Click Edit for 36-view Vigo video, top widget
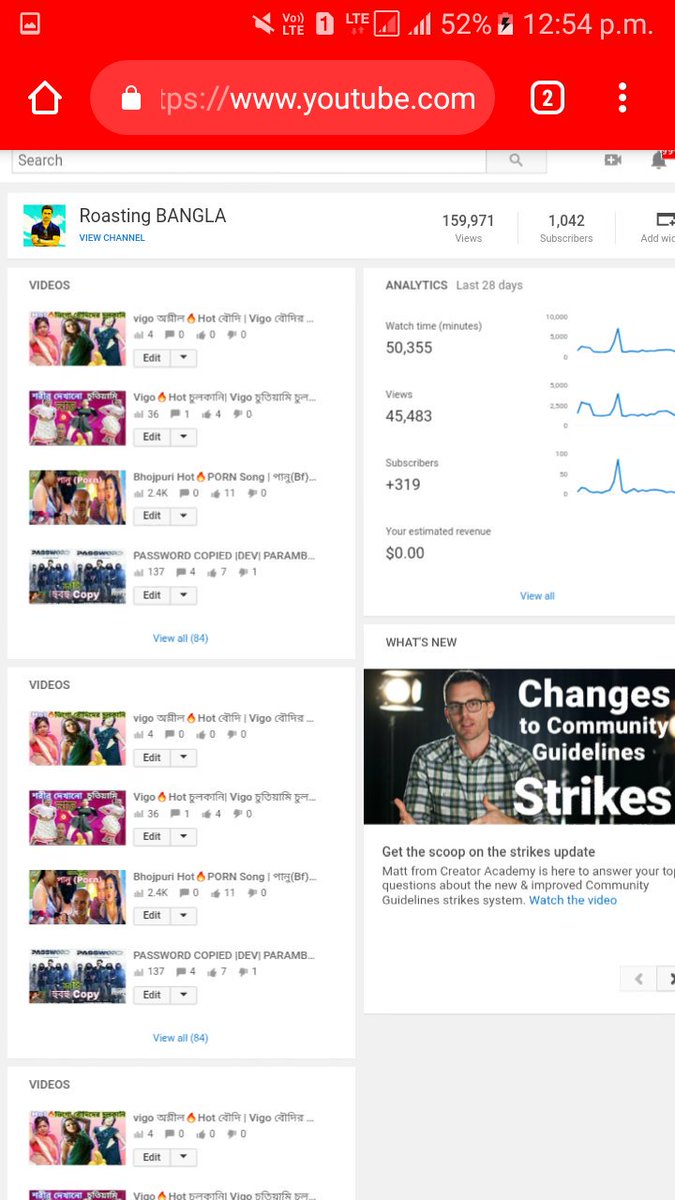This screenshot has height=1200, width=675. point(152,437)
